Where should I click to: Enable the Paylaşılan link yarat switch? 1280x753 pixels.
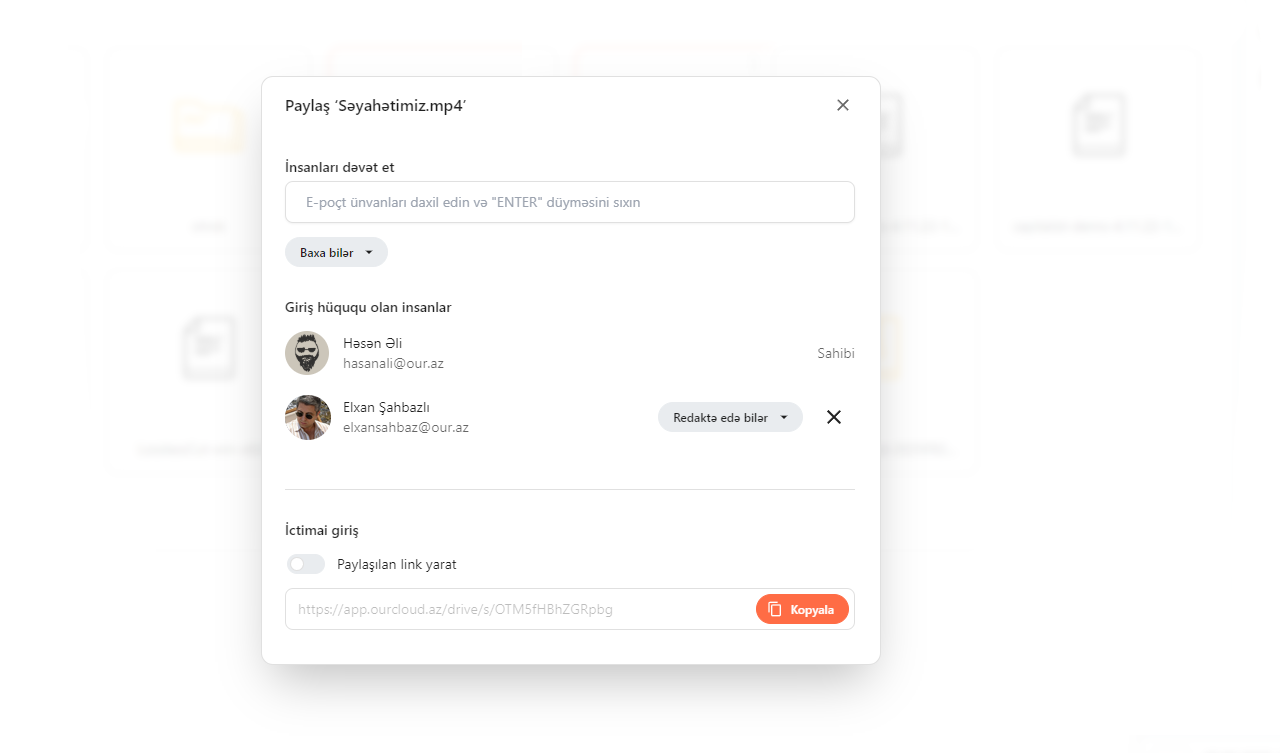tap(306, 564)
